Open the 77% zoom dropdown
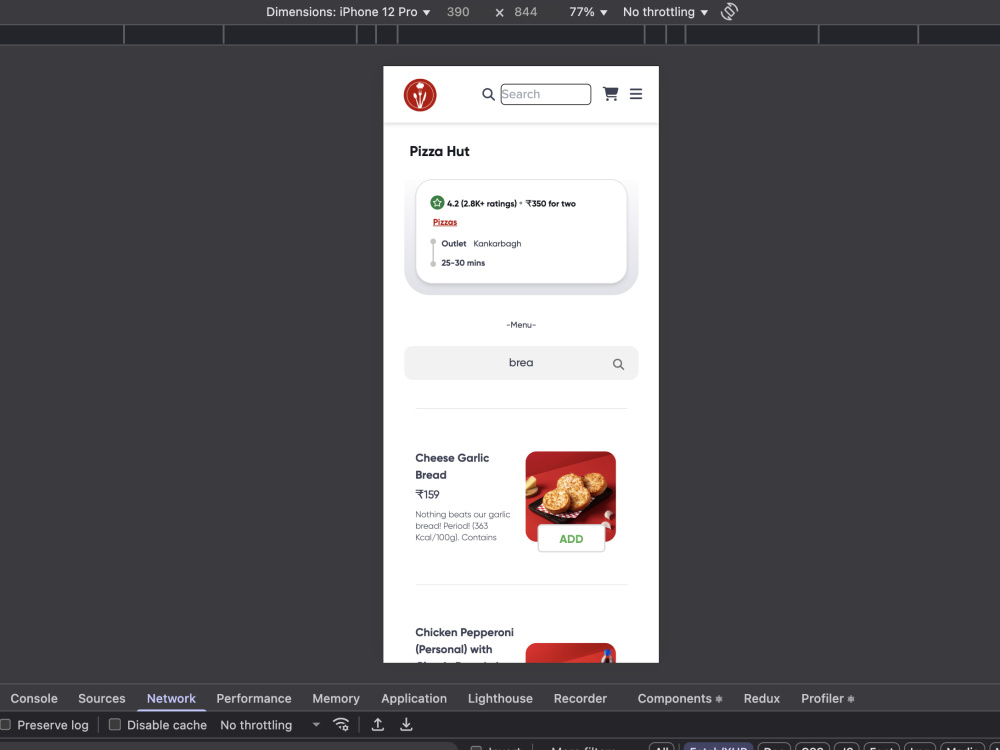 pyautogui.click(x=588, y=12)
